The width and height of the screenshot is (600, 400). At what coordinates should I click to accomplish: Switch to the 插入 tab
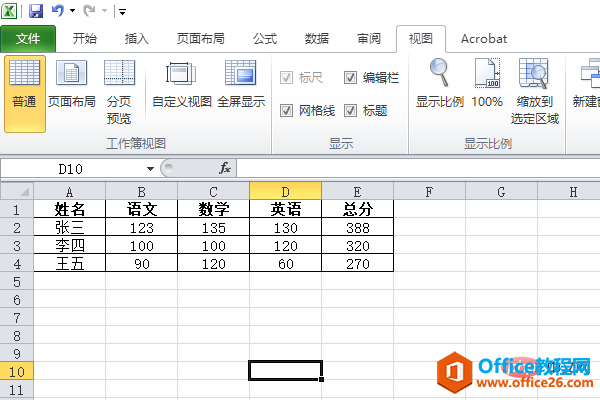[137, 39]
